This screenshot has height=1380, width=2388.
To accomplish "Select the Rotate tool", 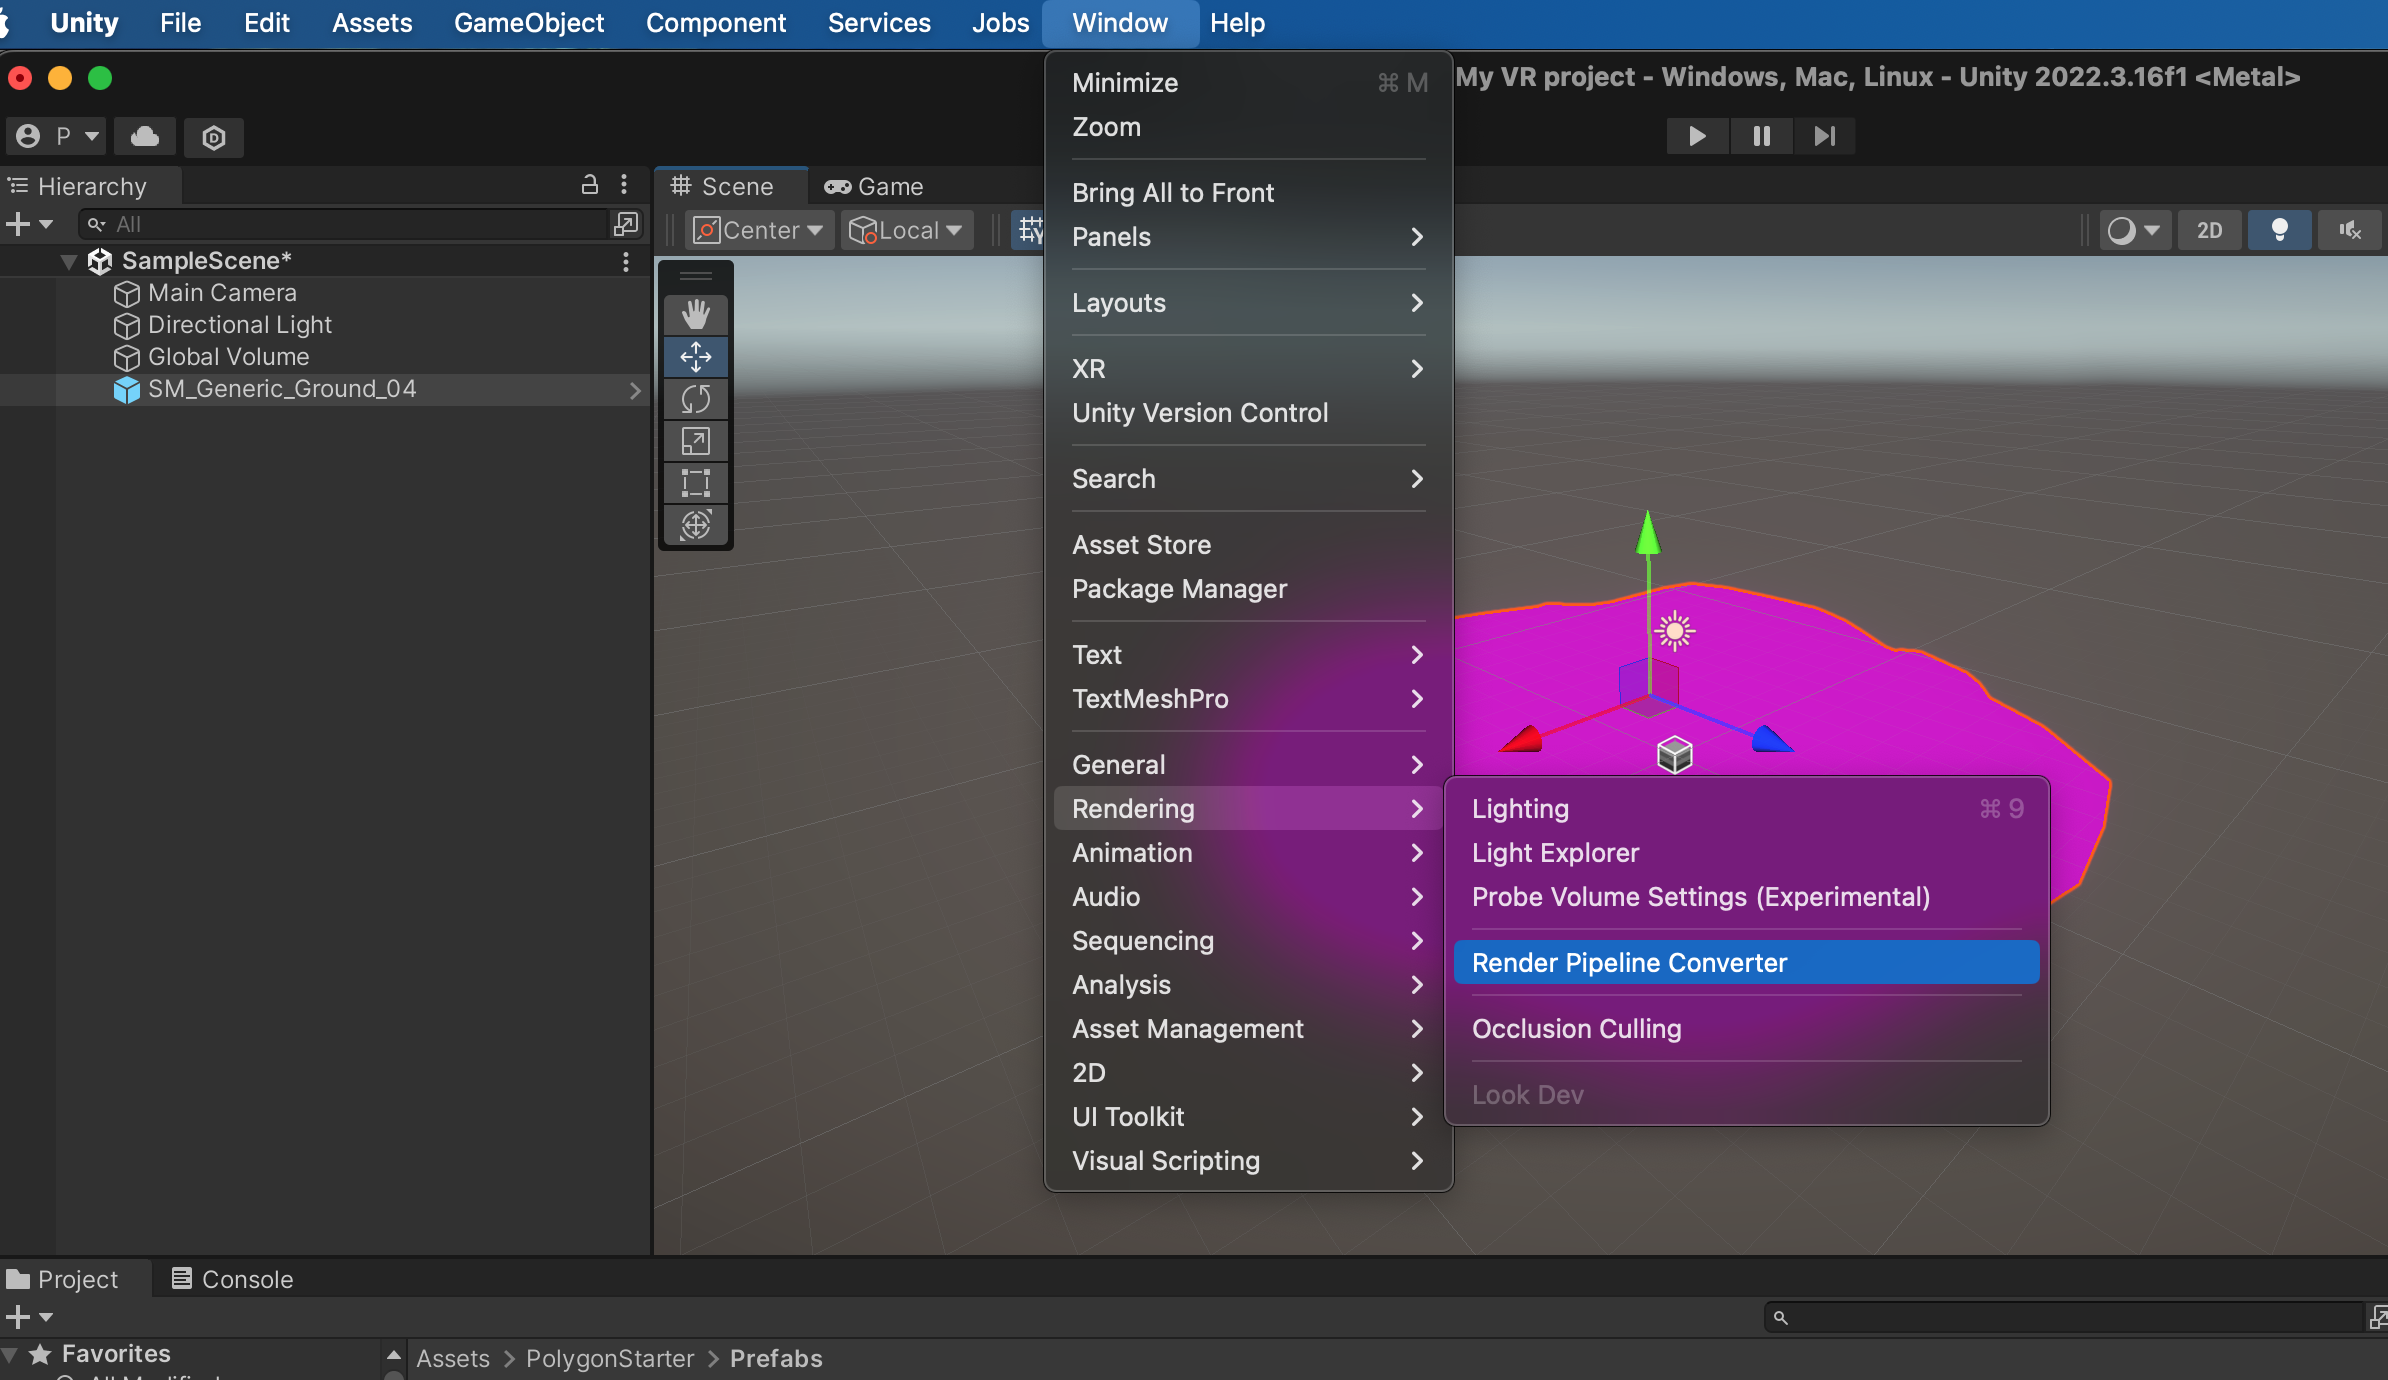I will [x=695, y=399].
